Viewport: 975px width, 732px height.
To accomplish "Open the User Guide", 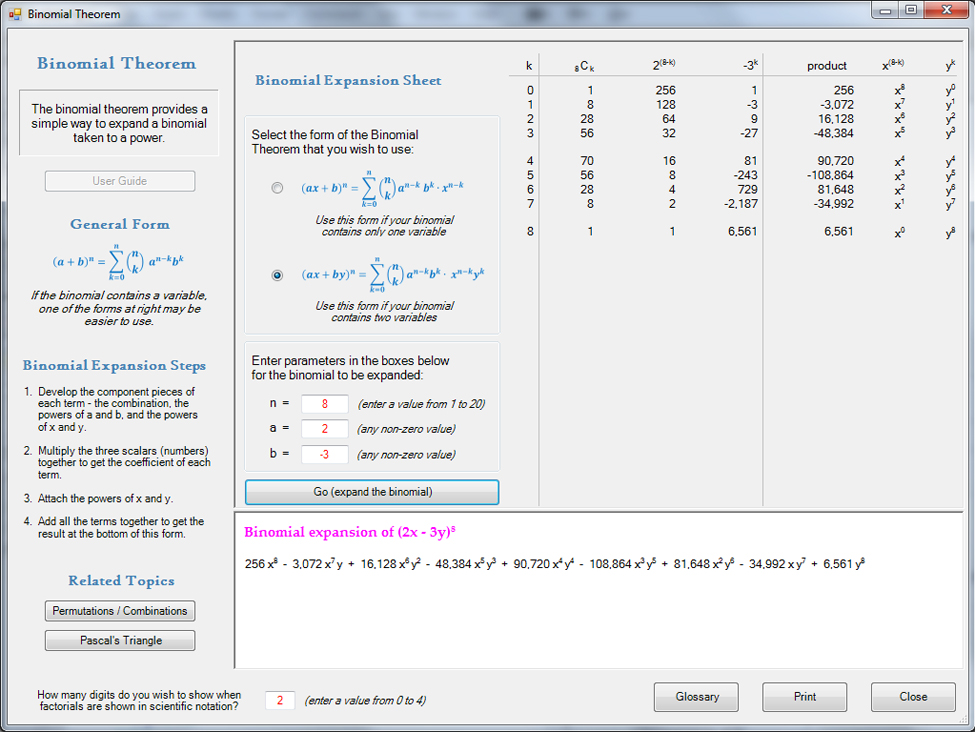I will [120, 181].
